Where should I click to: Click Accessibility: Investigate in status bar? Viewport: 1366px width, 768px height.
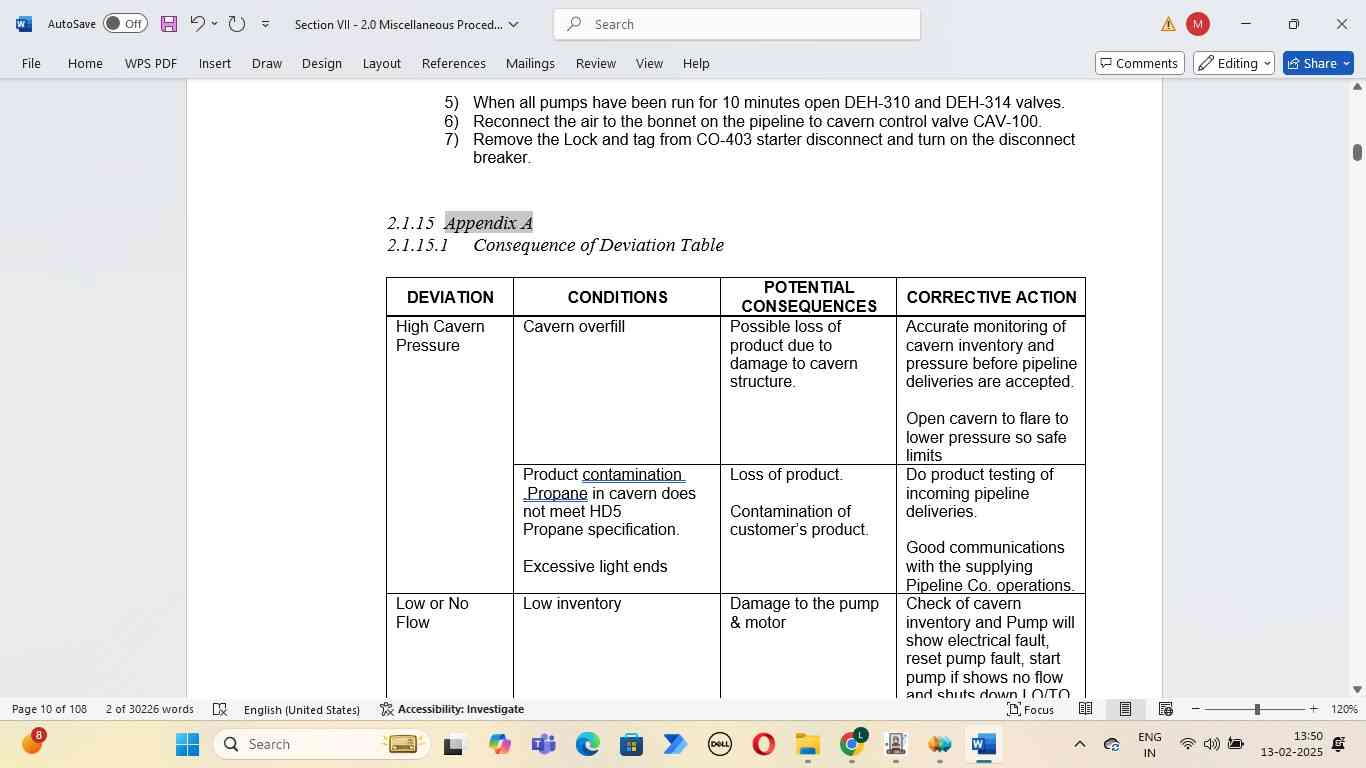(452, 709)
